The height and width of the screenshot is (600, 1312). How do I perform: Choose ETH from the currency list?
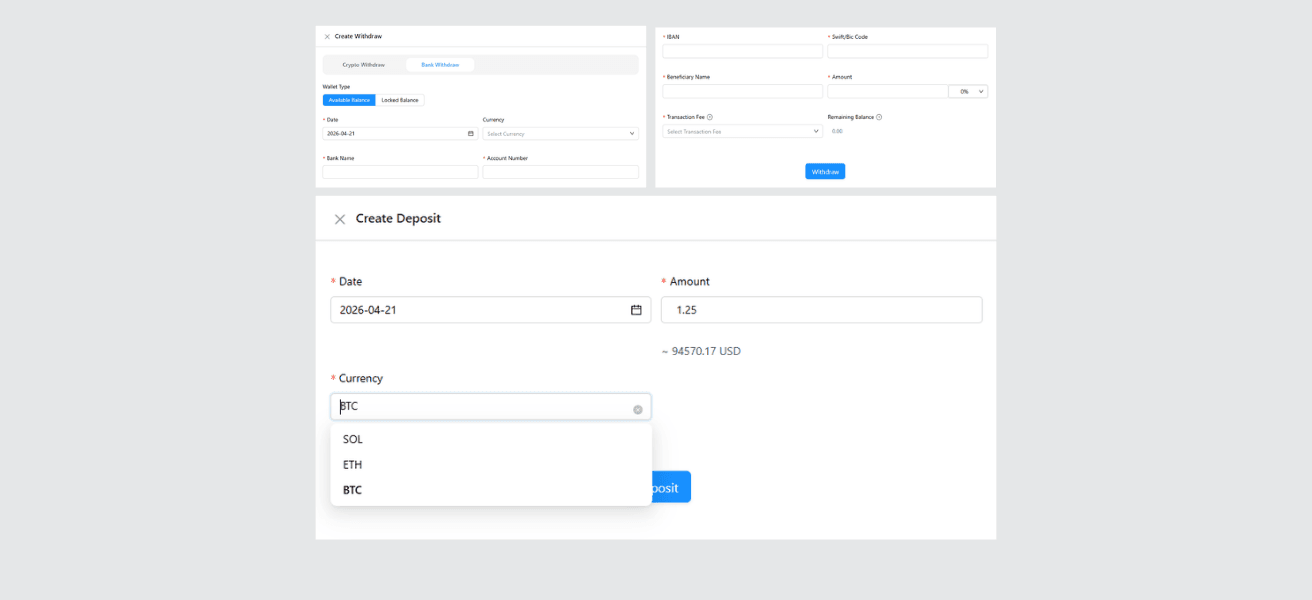tap(351, 464)
